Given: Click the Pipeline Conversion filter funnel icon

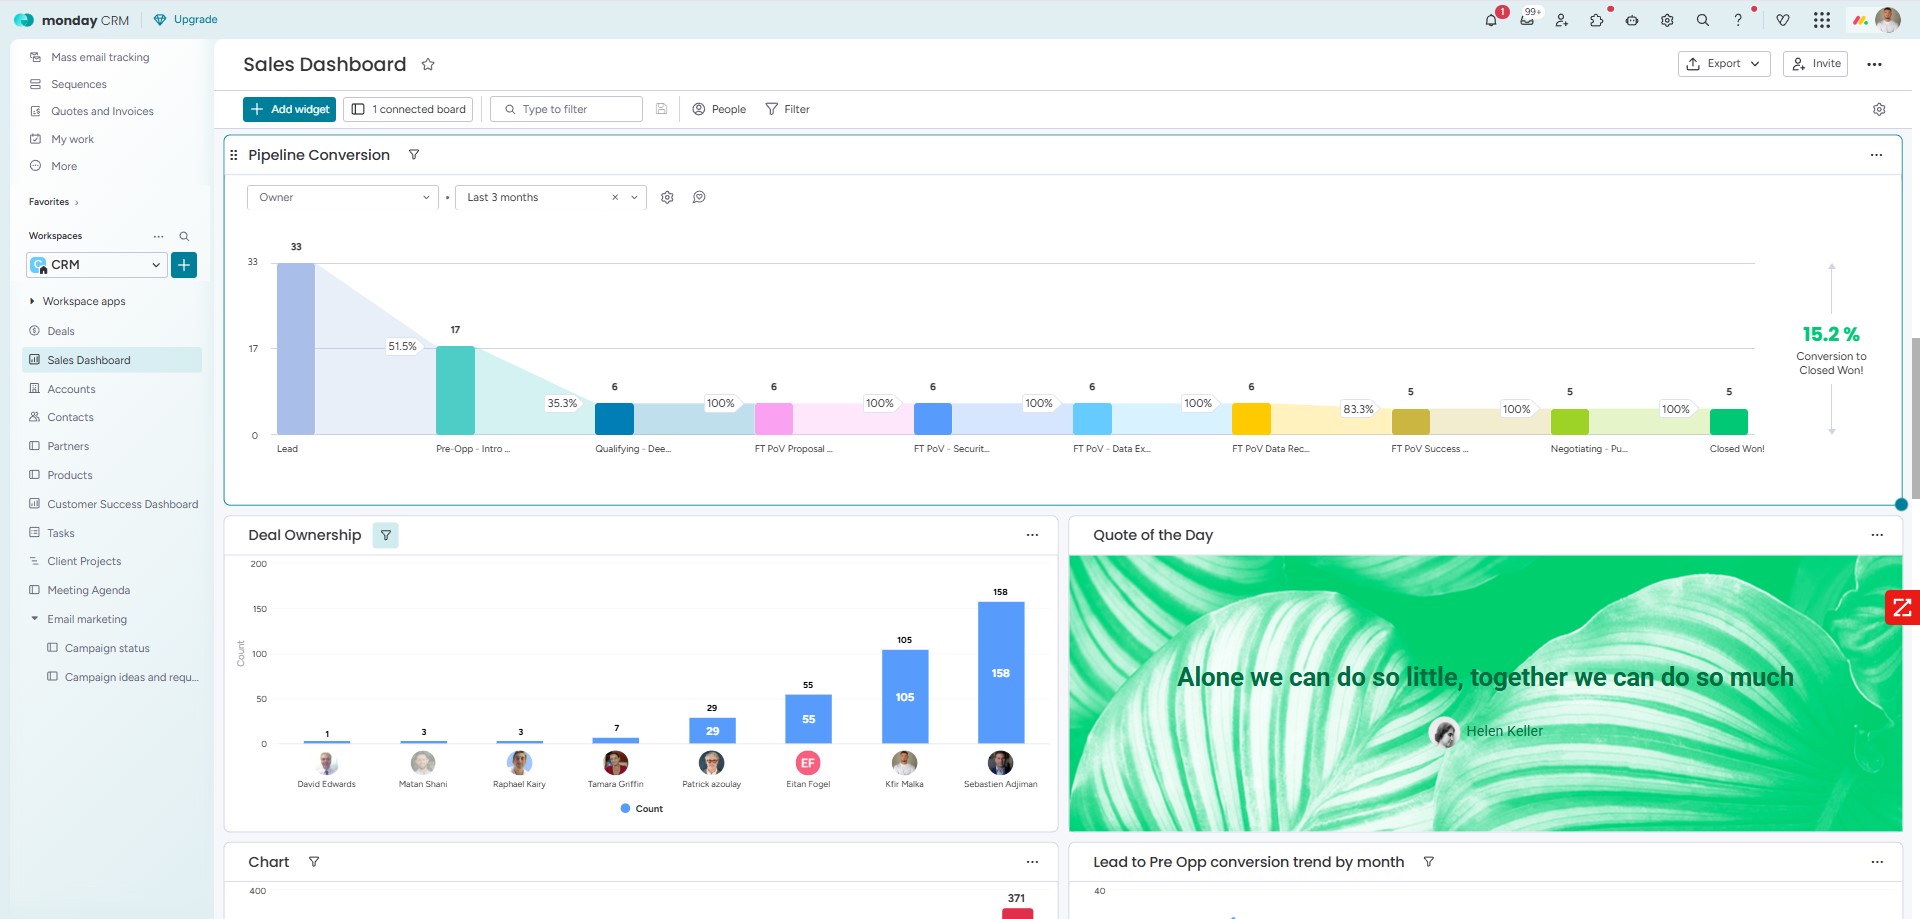Looking at the screenshot, I should click(x=414, y=155).
